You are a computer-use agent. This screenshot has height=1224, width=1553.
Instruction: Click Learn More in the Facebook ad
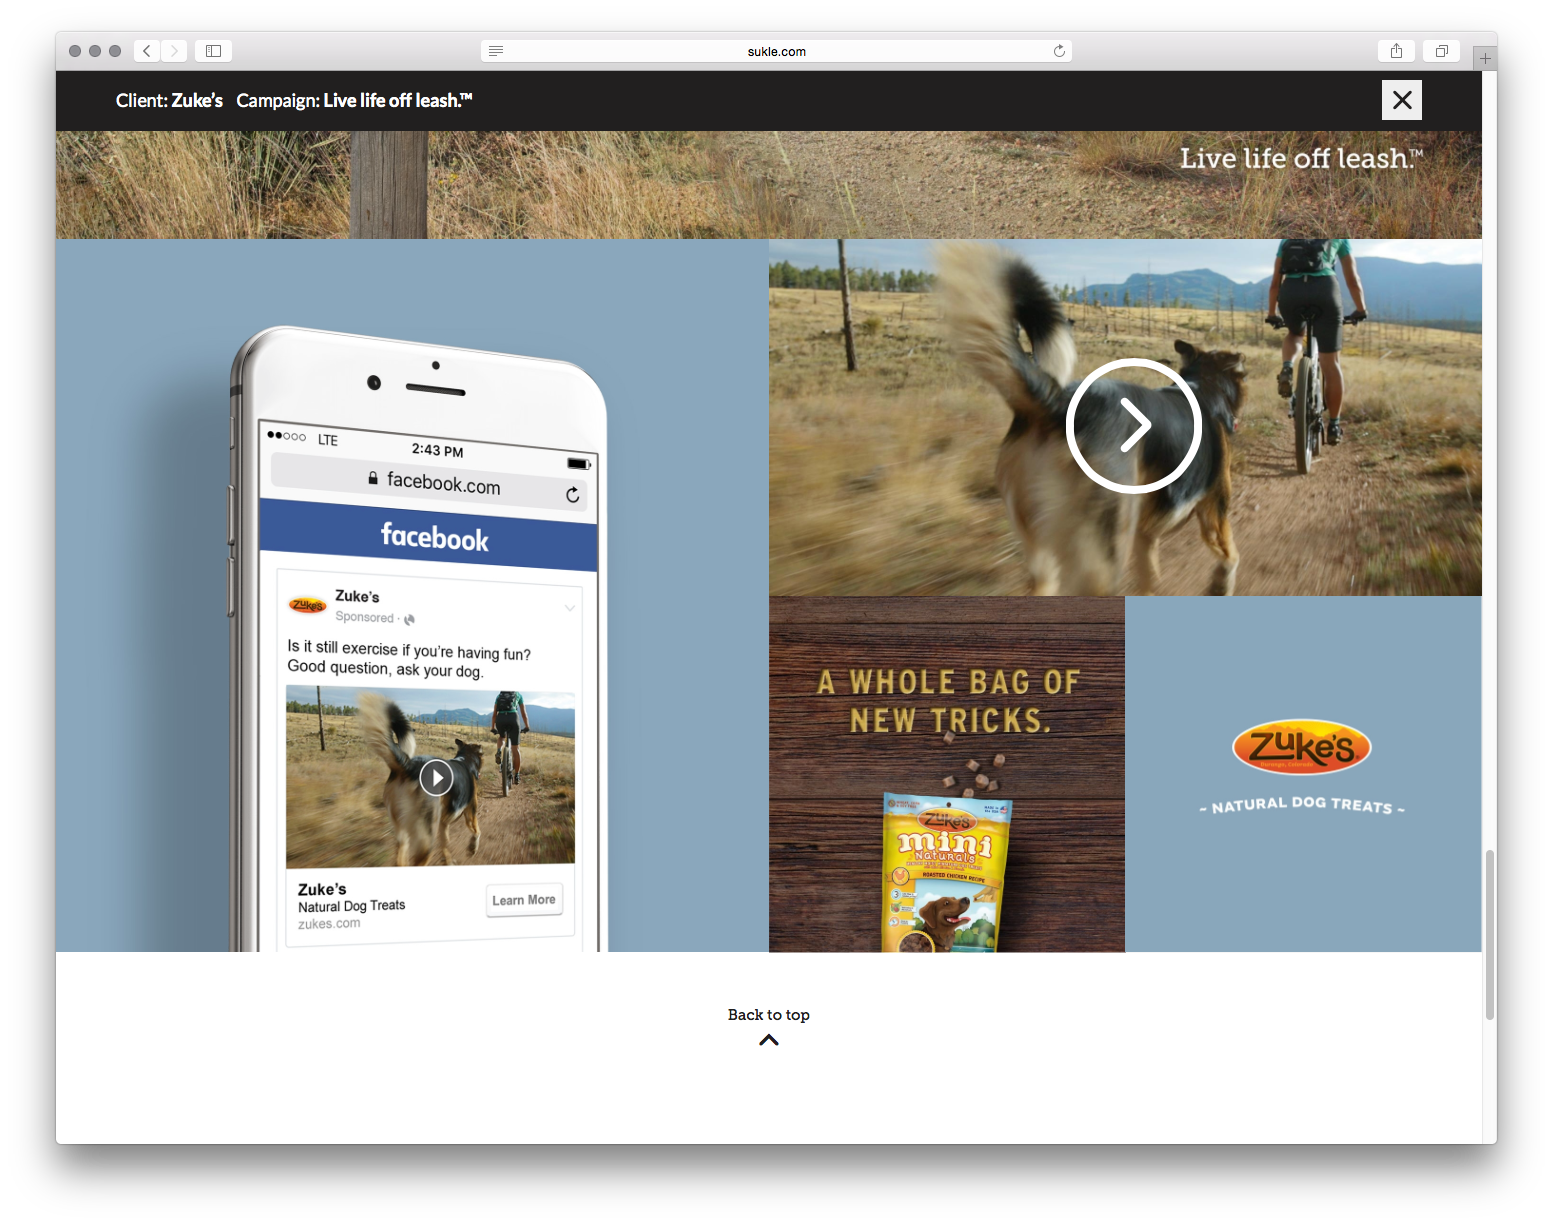click(524, 900)
